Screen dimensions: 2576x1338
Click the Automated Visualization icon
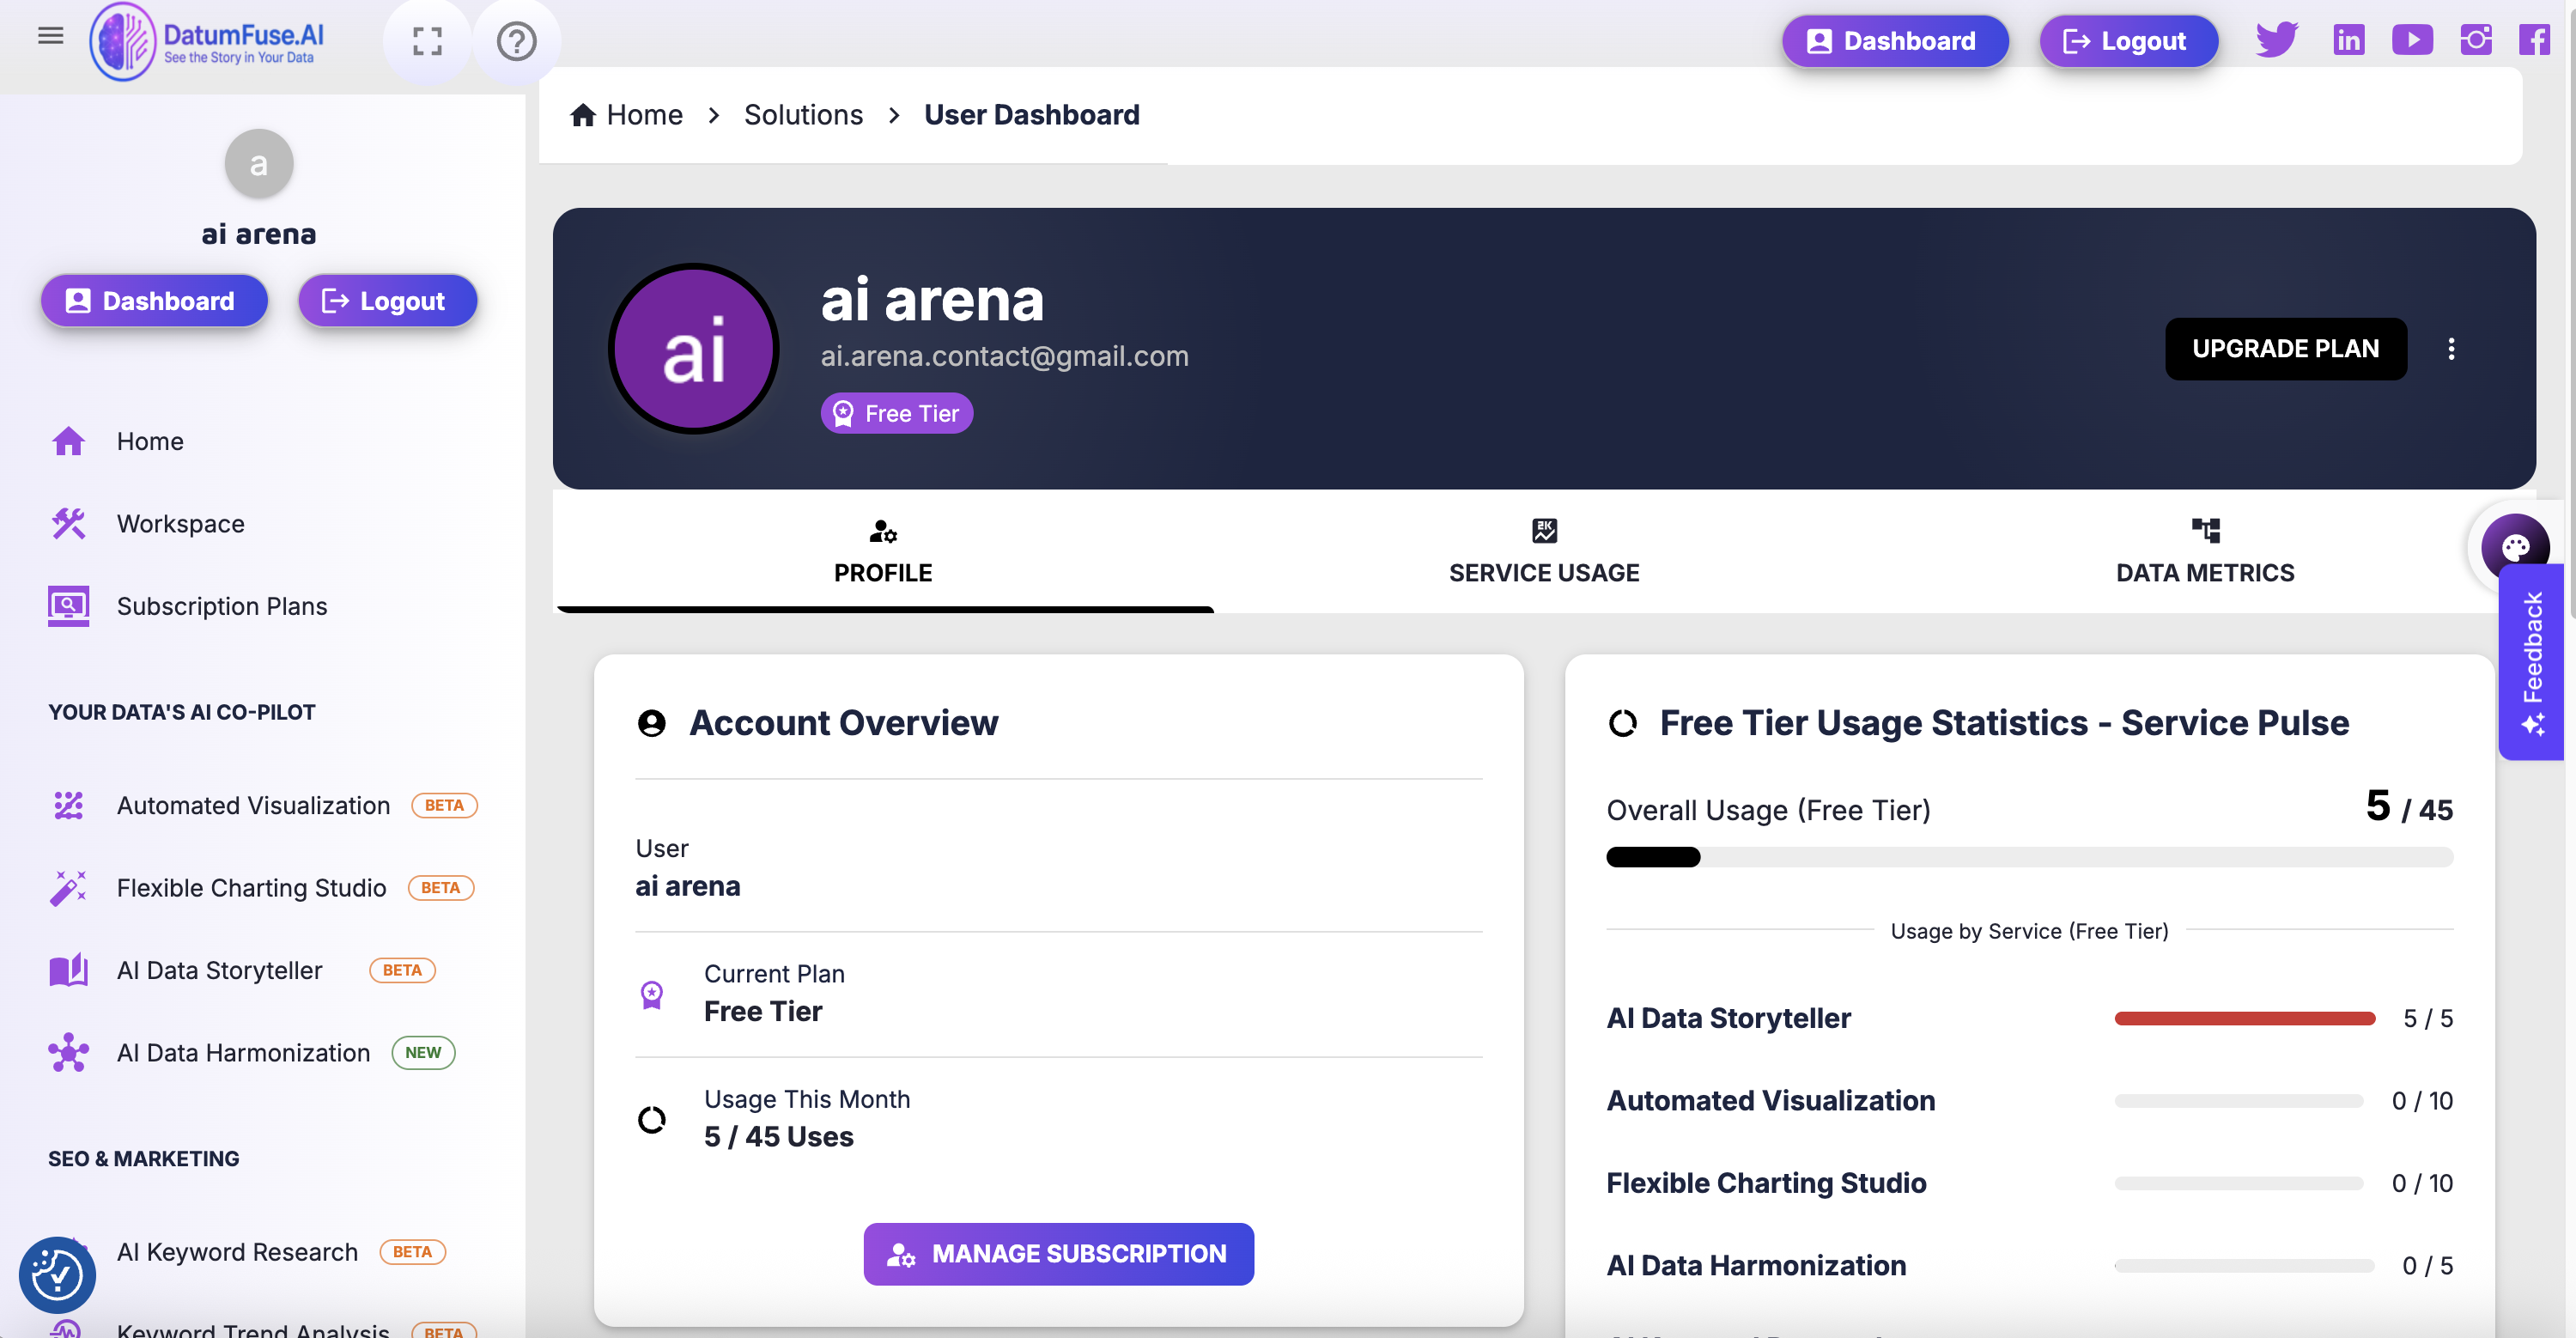[68, 805]
